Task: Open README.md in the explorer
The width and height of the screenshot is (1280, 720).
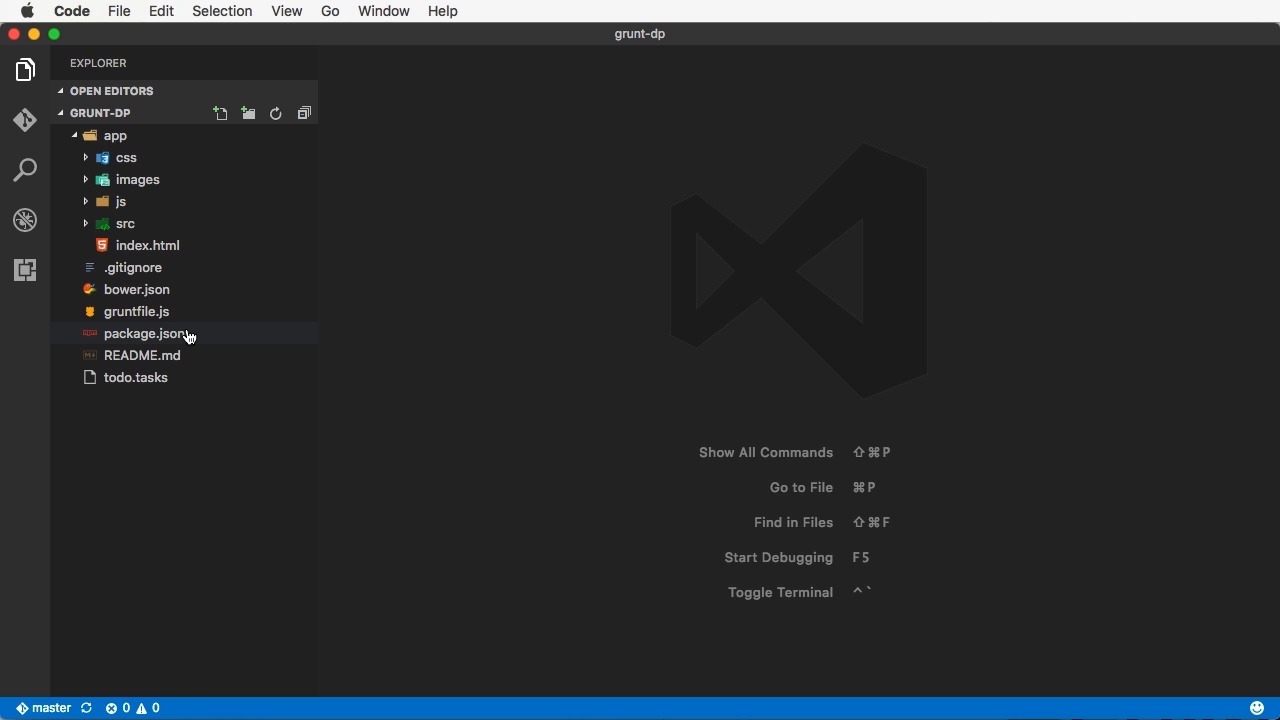Action: click(142, 355)
